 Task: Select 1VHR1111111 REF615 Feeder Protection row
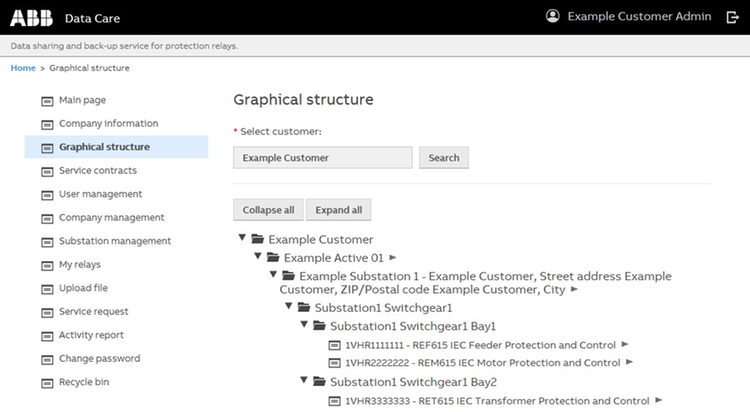(x=480, y=345)
